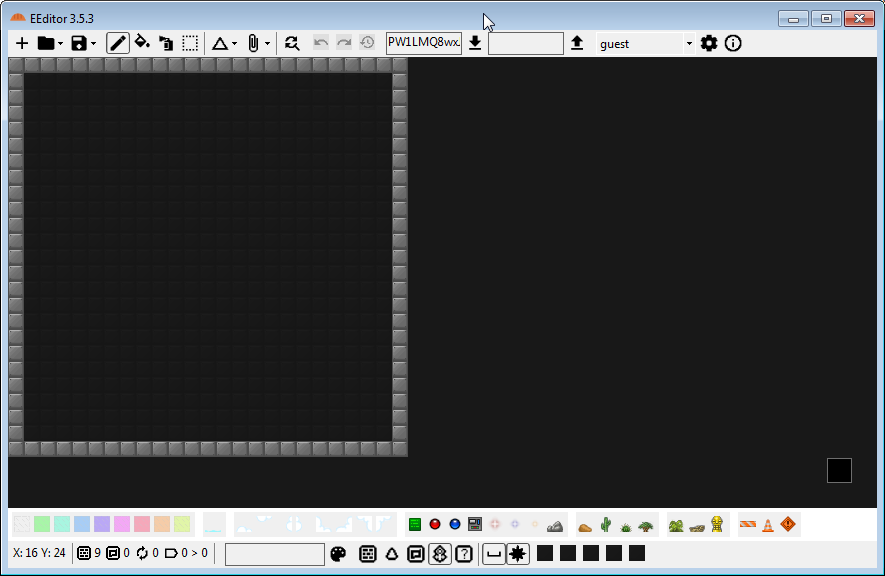Image resolution: width=885 pixels, height=576 pixels.
Task: Open the edit history clock icon
Action: pos(367,43)
